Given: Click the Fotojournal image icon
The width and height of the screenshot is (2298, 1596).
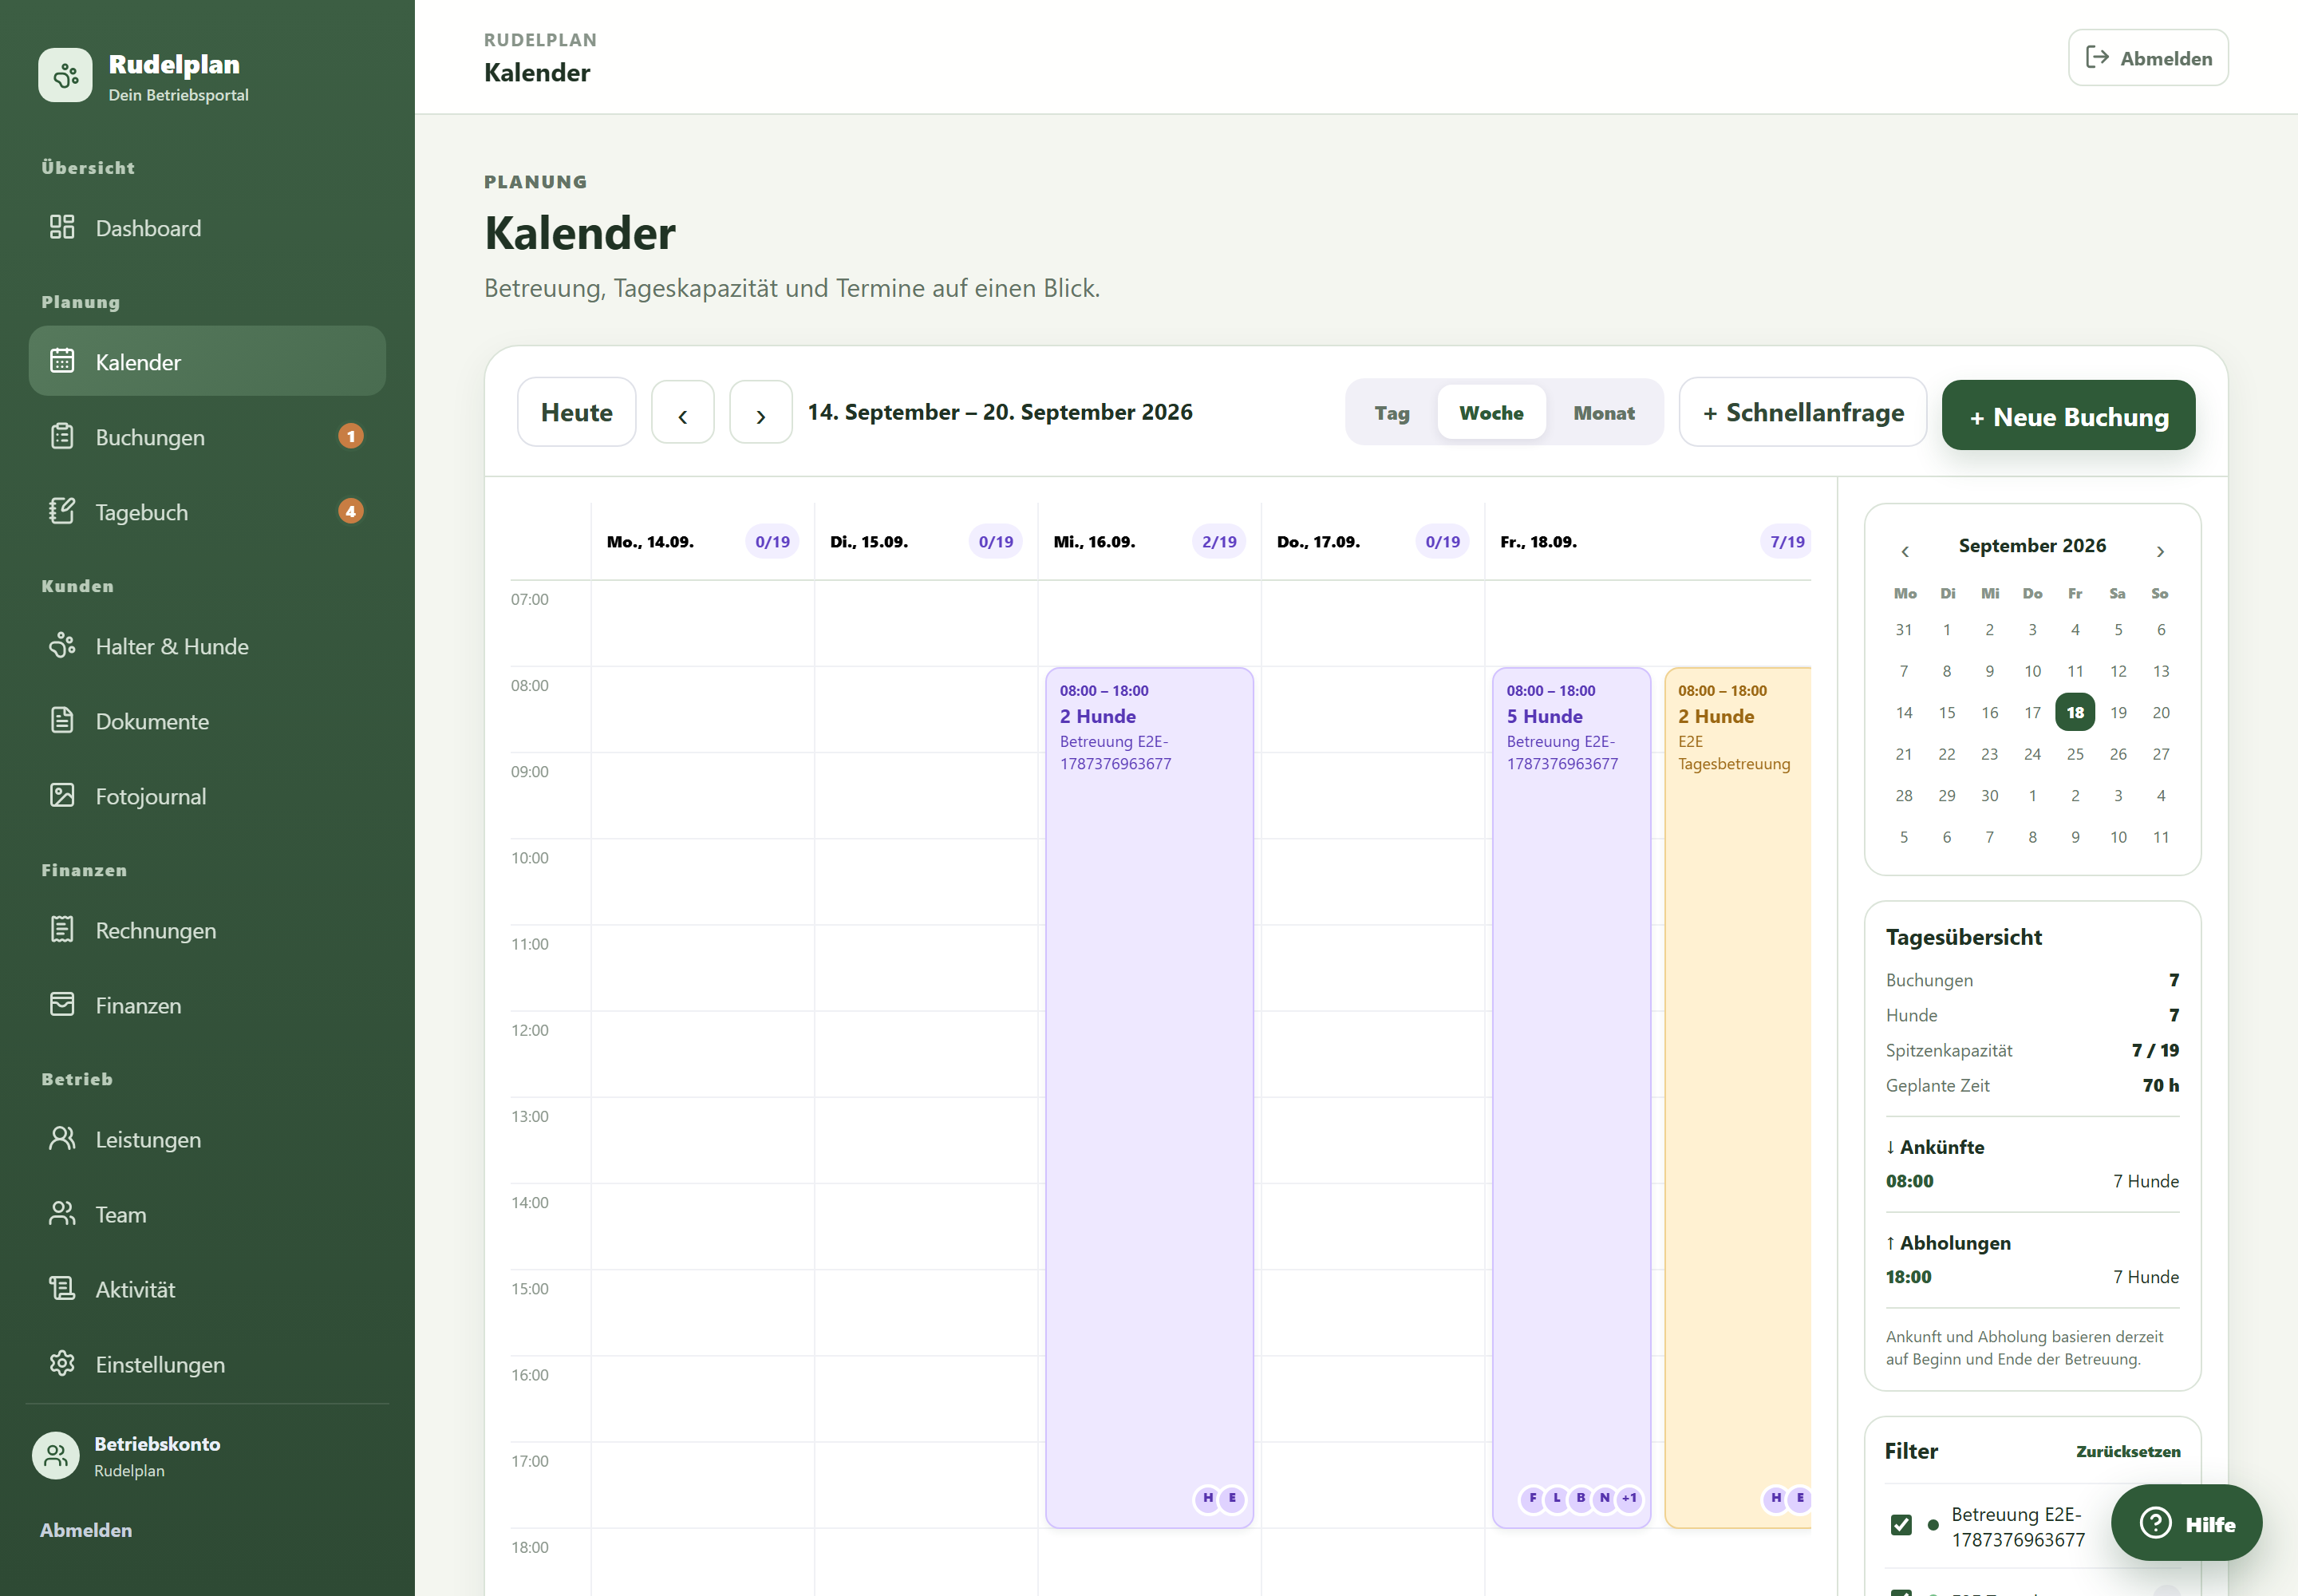Looking at the screenshot, I should tap(62, 795).
